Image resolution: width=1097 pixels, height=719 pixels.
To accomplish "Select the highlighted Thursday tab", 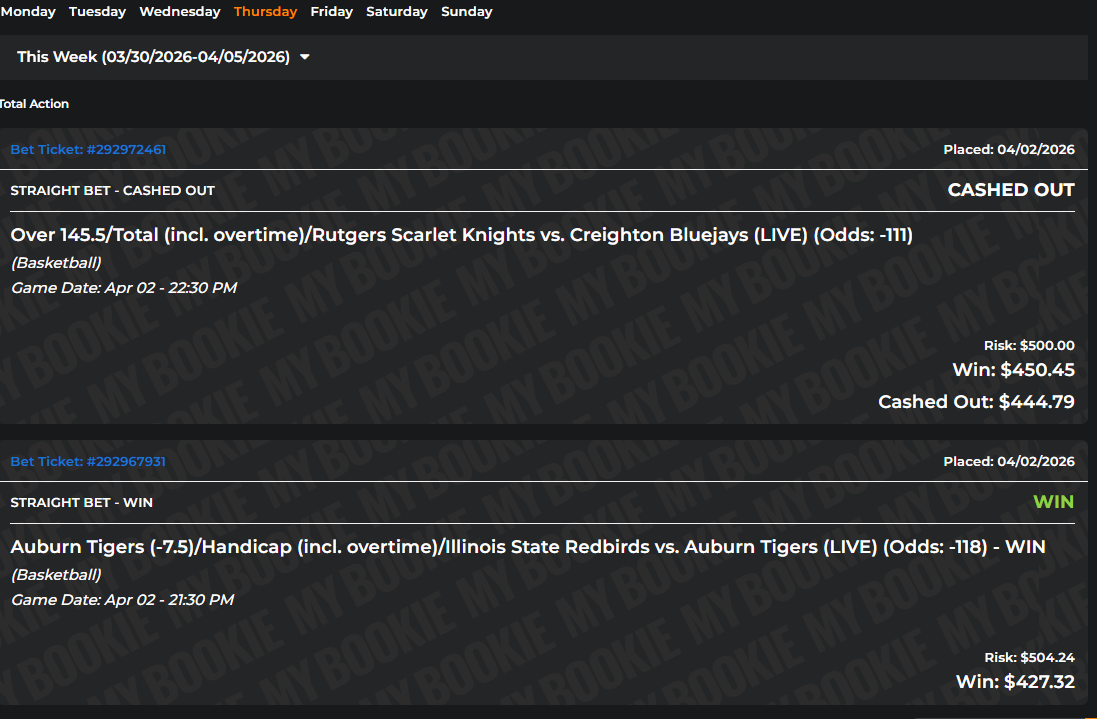I will [265, 12].
